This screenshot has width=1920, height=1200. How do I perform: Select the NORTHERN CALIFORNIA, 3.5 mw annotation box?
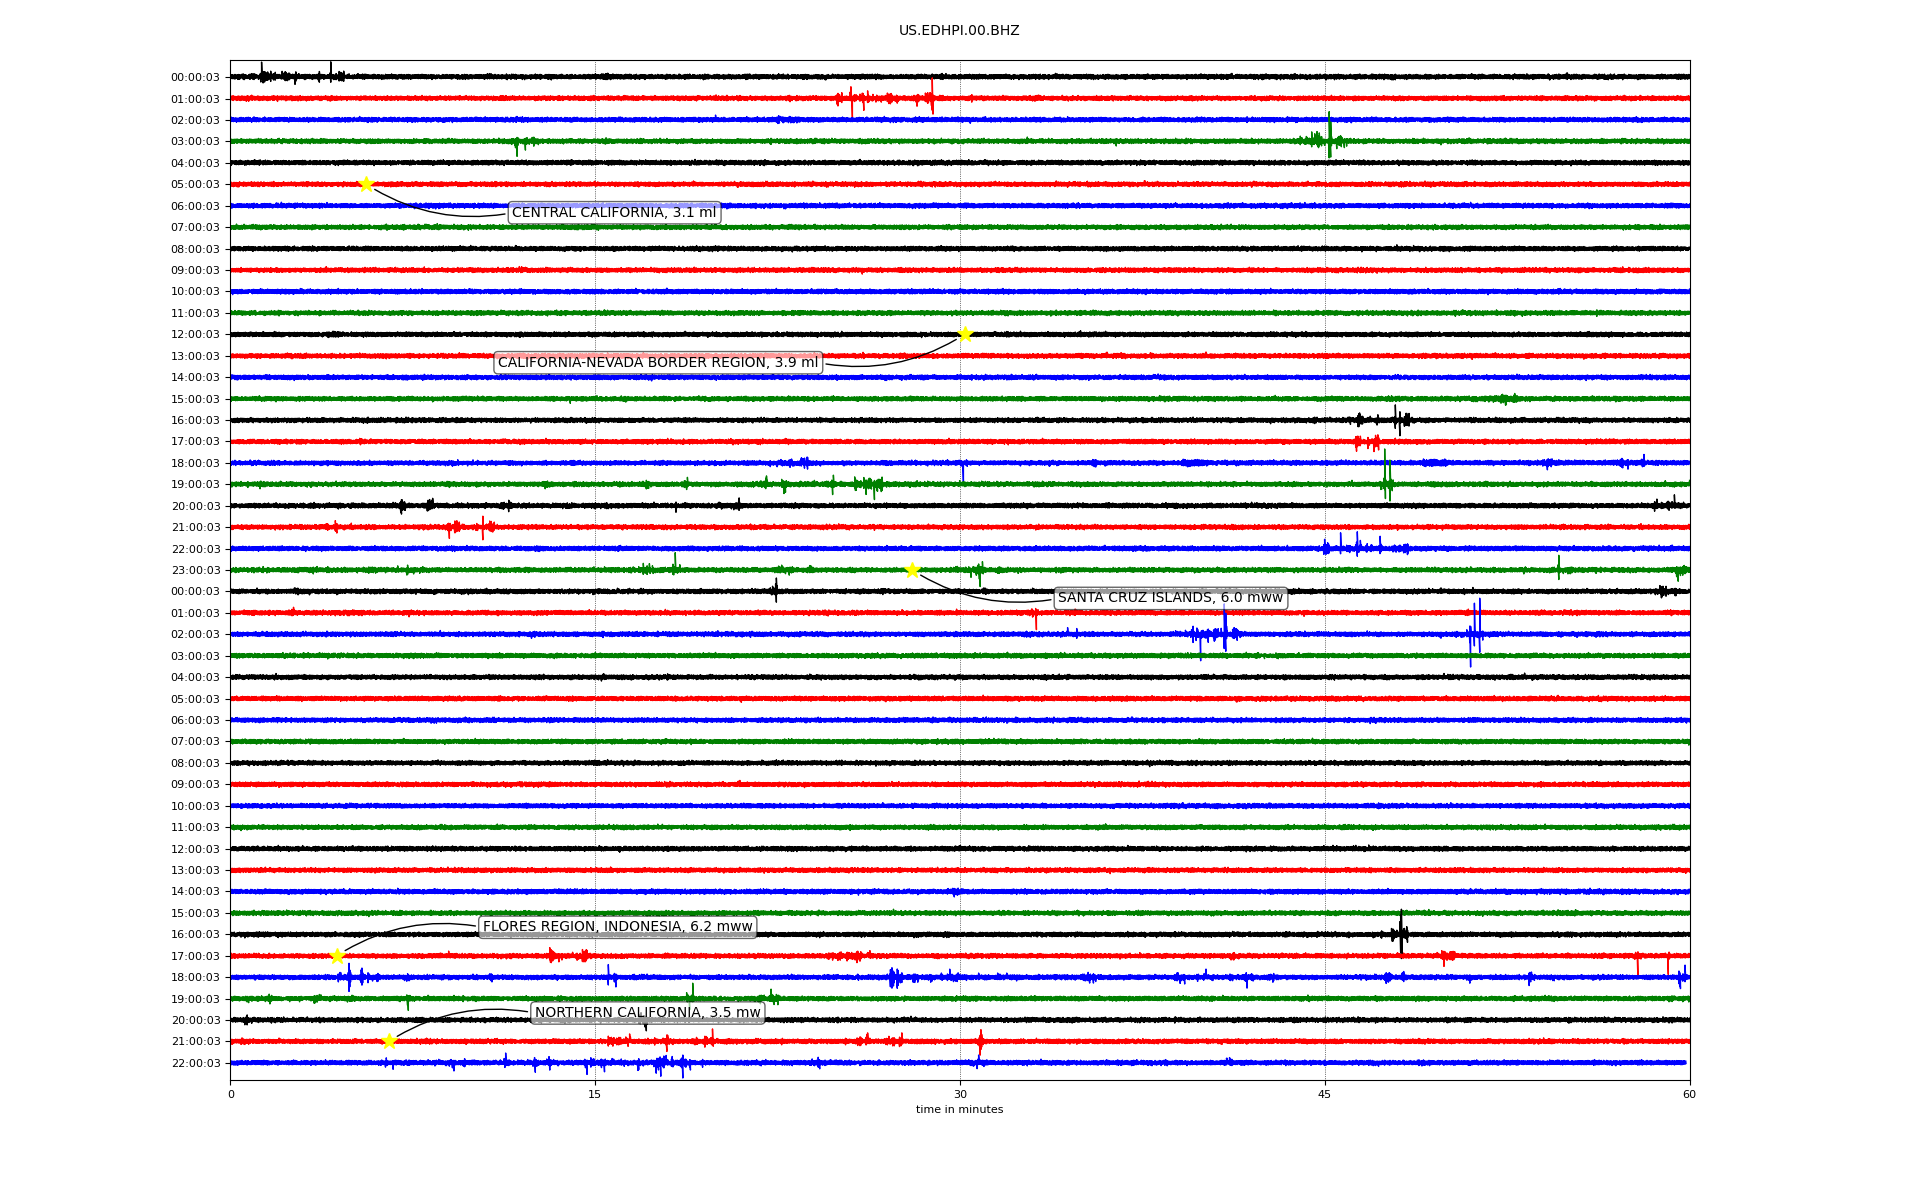click(647, 1013)
